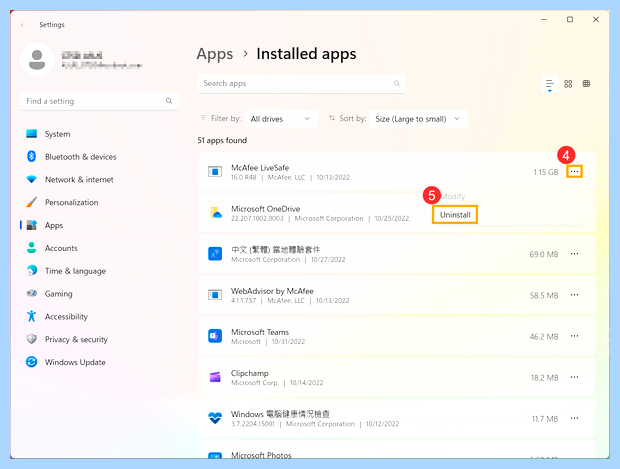Choose Uninstall from the context menu
Screen dimensions: 620x469
(x=455, y=215)
